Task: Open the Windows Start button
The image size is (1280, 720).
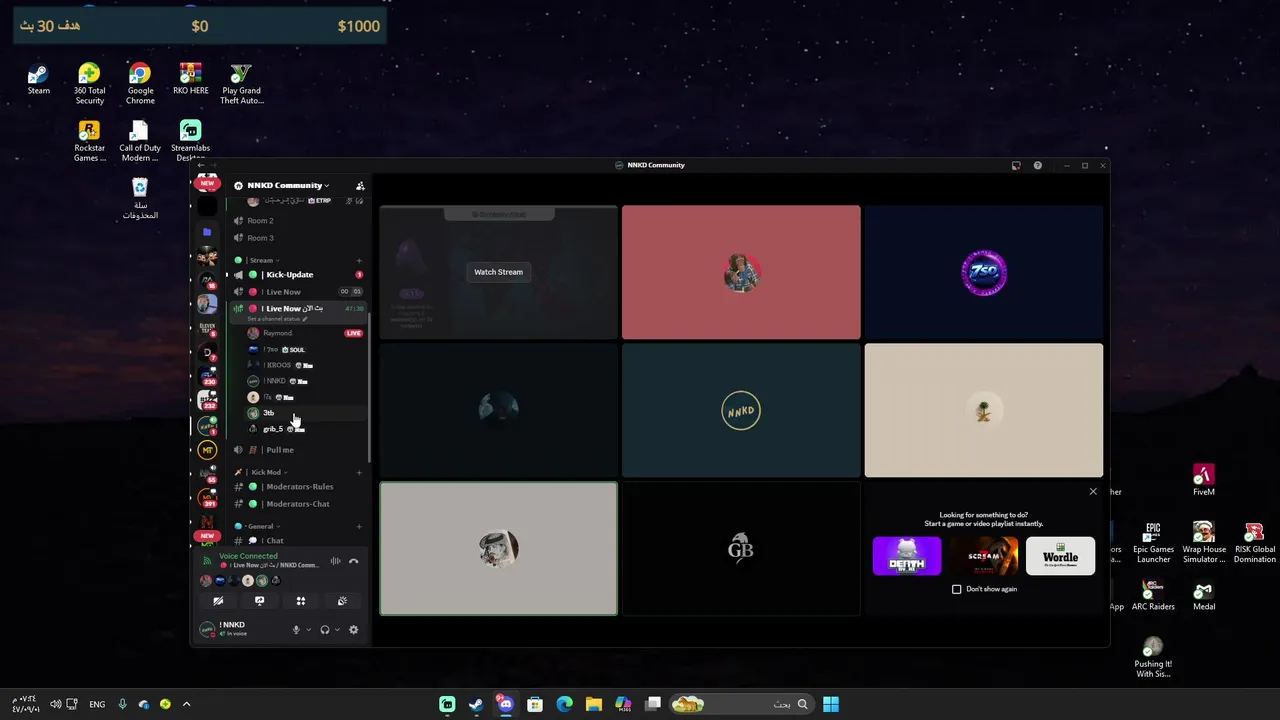Action: 830,704
